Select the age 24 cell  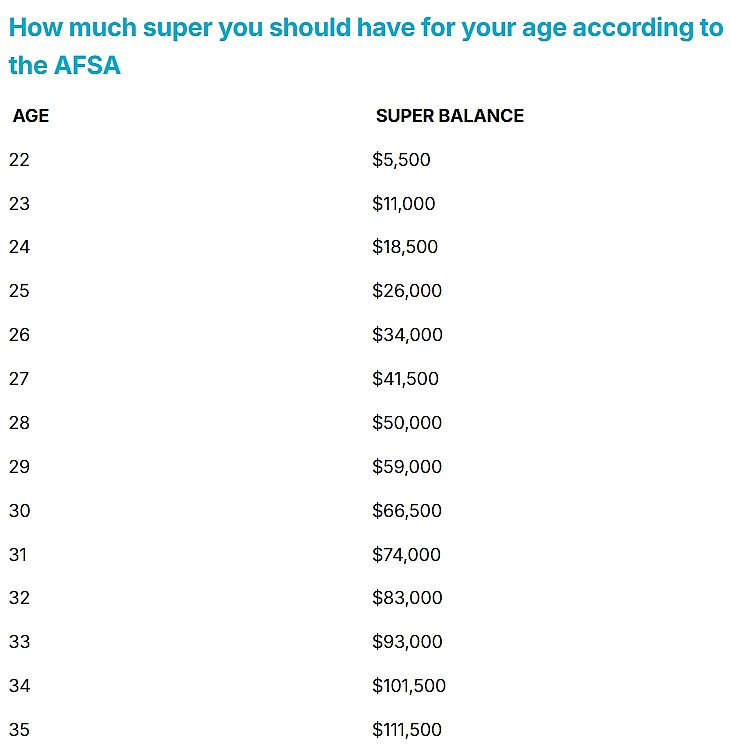19,247
